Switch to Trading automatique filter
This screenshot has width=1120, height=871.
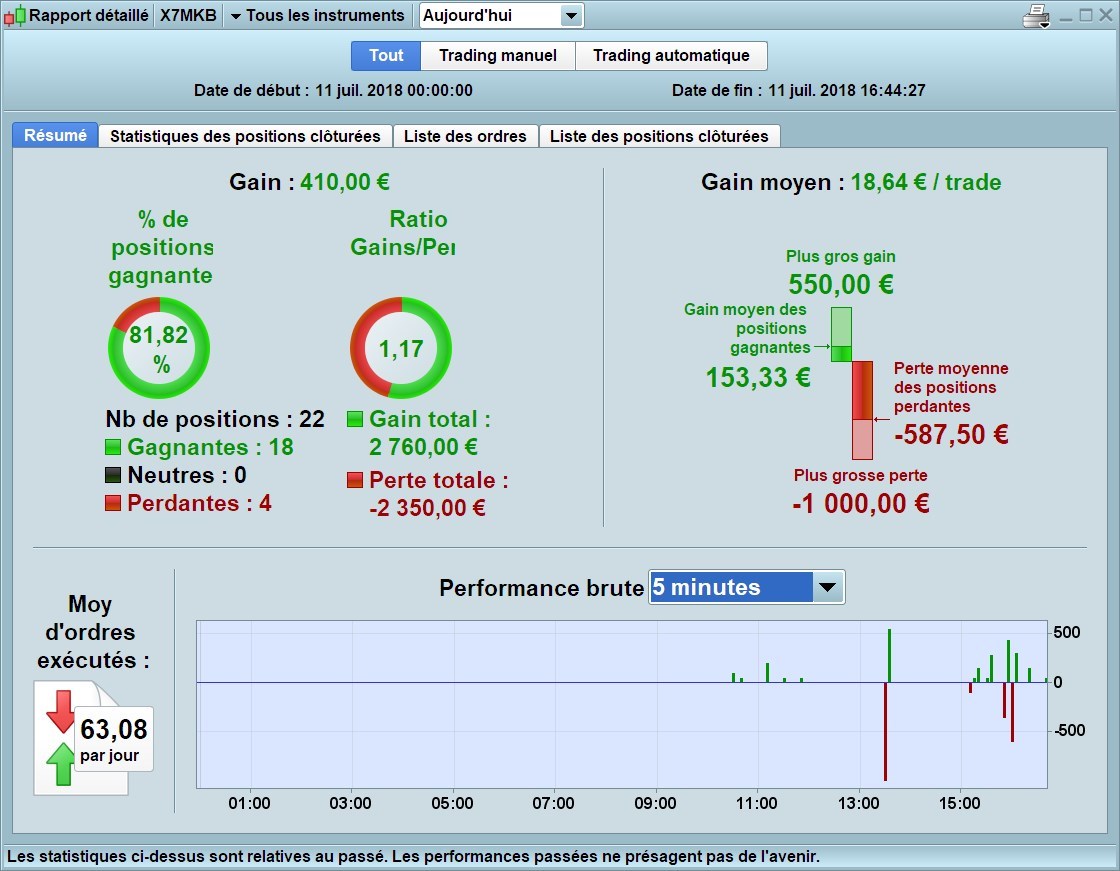click(671, 55)
